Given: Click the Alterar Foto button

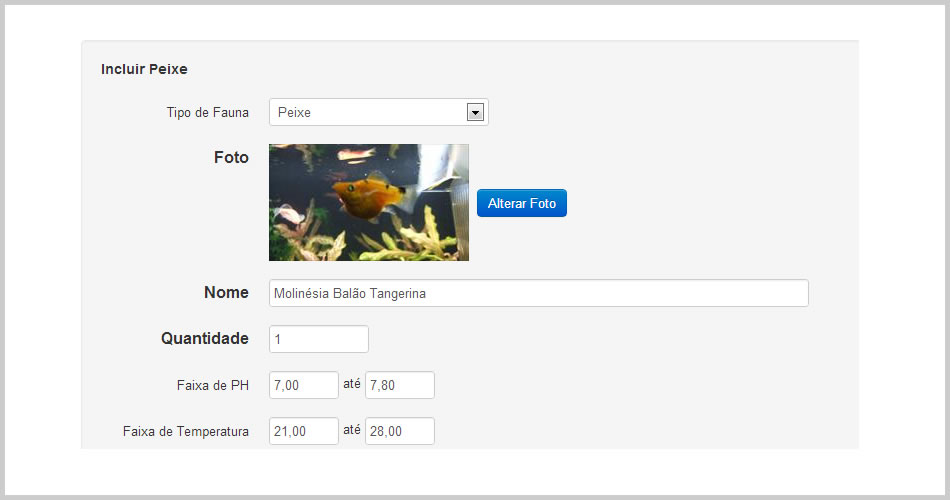Looking at the screenshot, I should point(522,203).
